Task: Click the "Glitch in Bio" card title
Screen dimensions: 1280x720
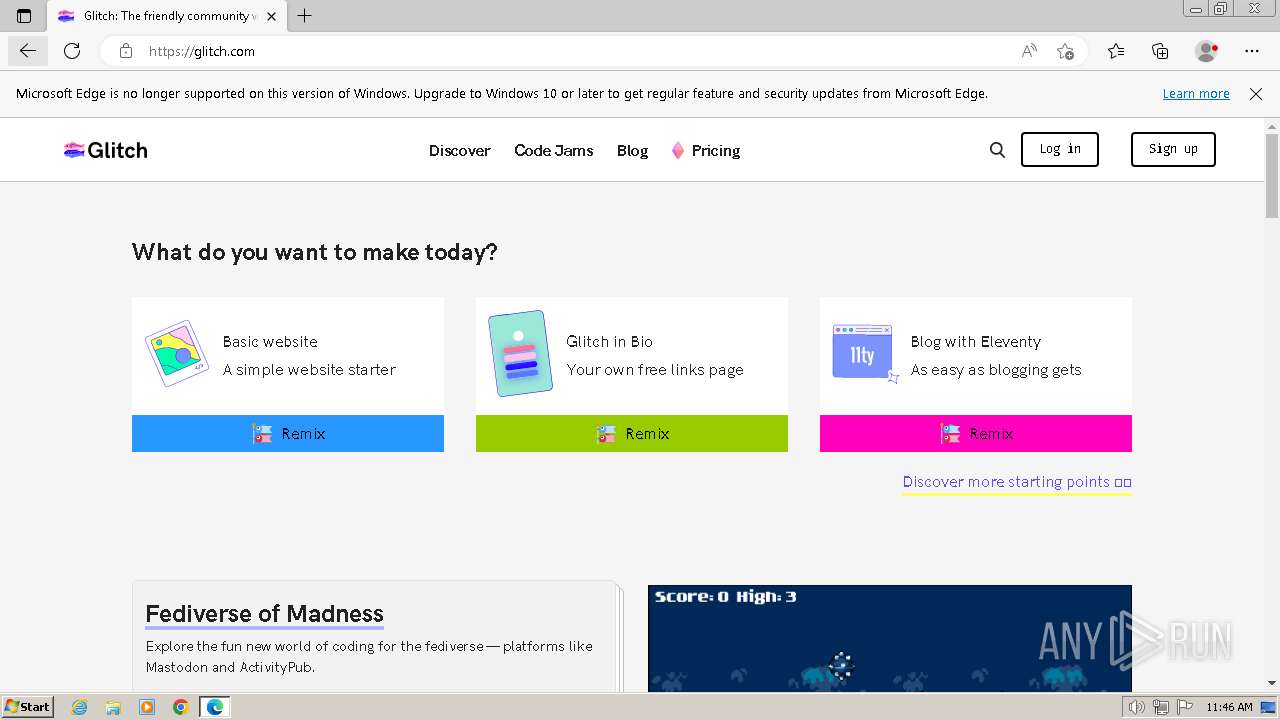Action: [610, 342]
